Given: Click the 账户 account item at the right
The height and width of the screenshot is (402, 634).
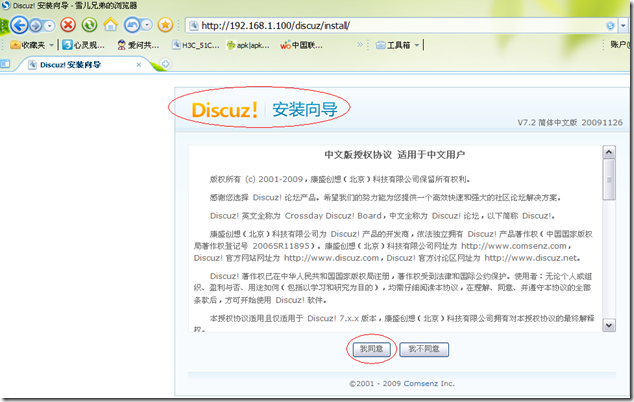Looking at the screenshot, I should [619, 44].
